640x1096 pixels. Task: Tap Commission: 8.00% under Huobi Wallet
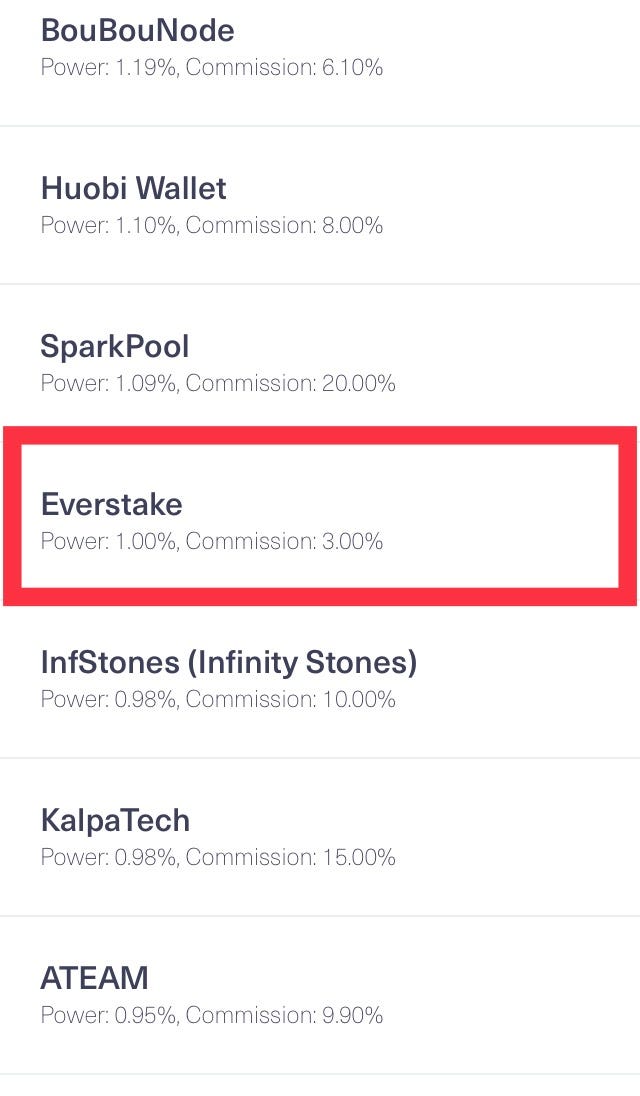coord(284,226)
